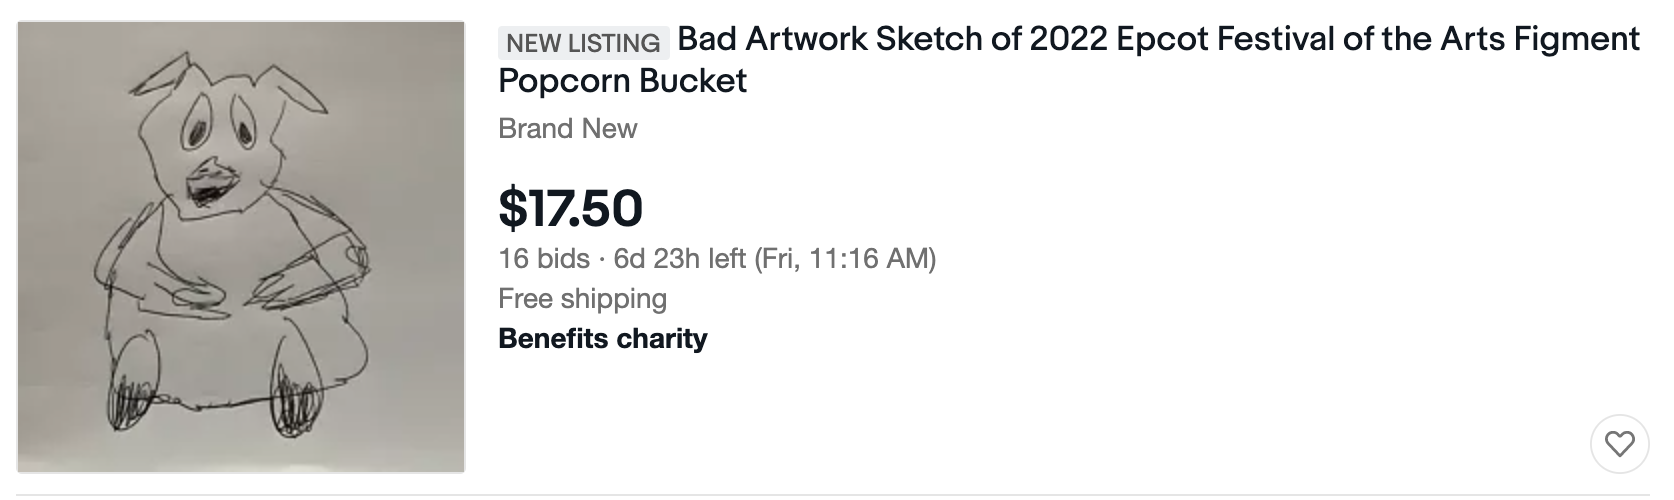Click the sketched creature's scribbled mouth
Image resolution: width=1674 pixels, height=500 pixels.
point(212,185)
